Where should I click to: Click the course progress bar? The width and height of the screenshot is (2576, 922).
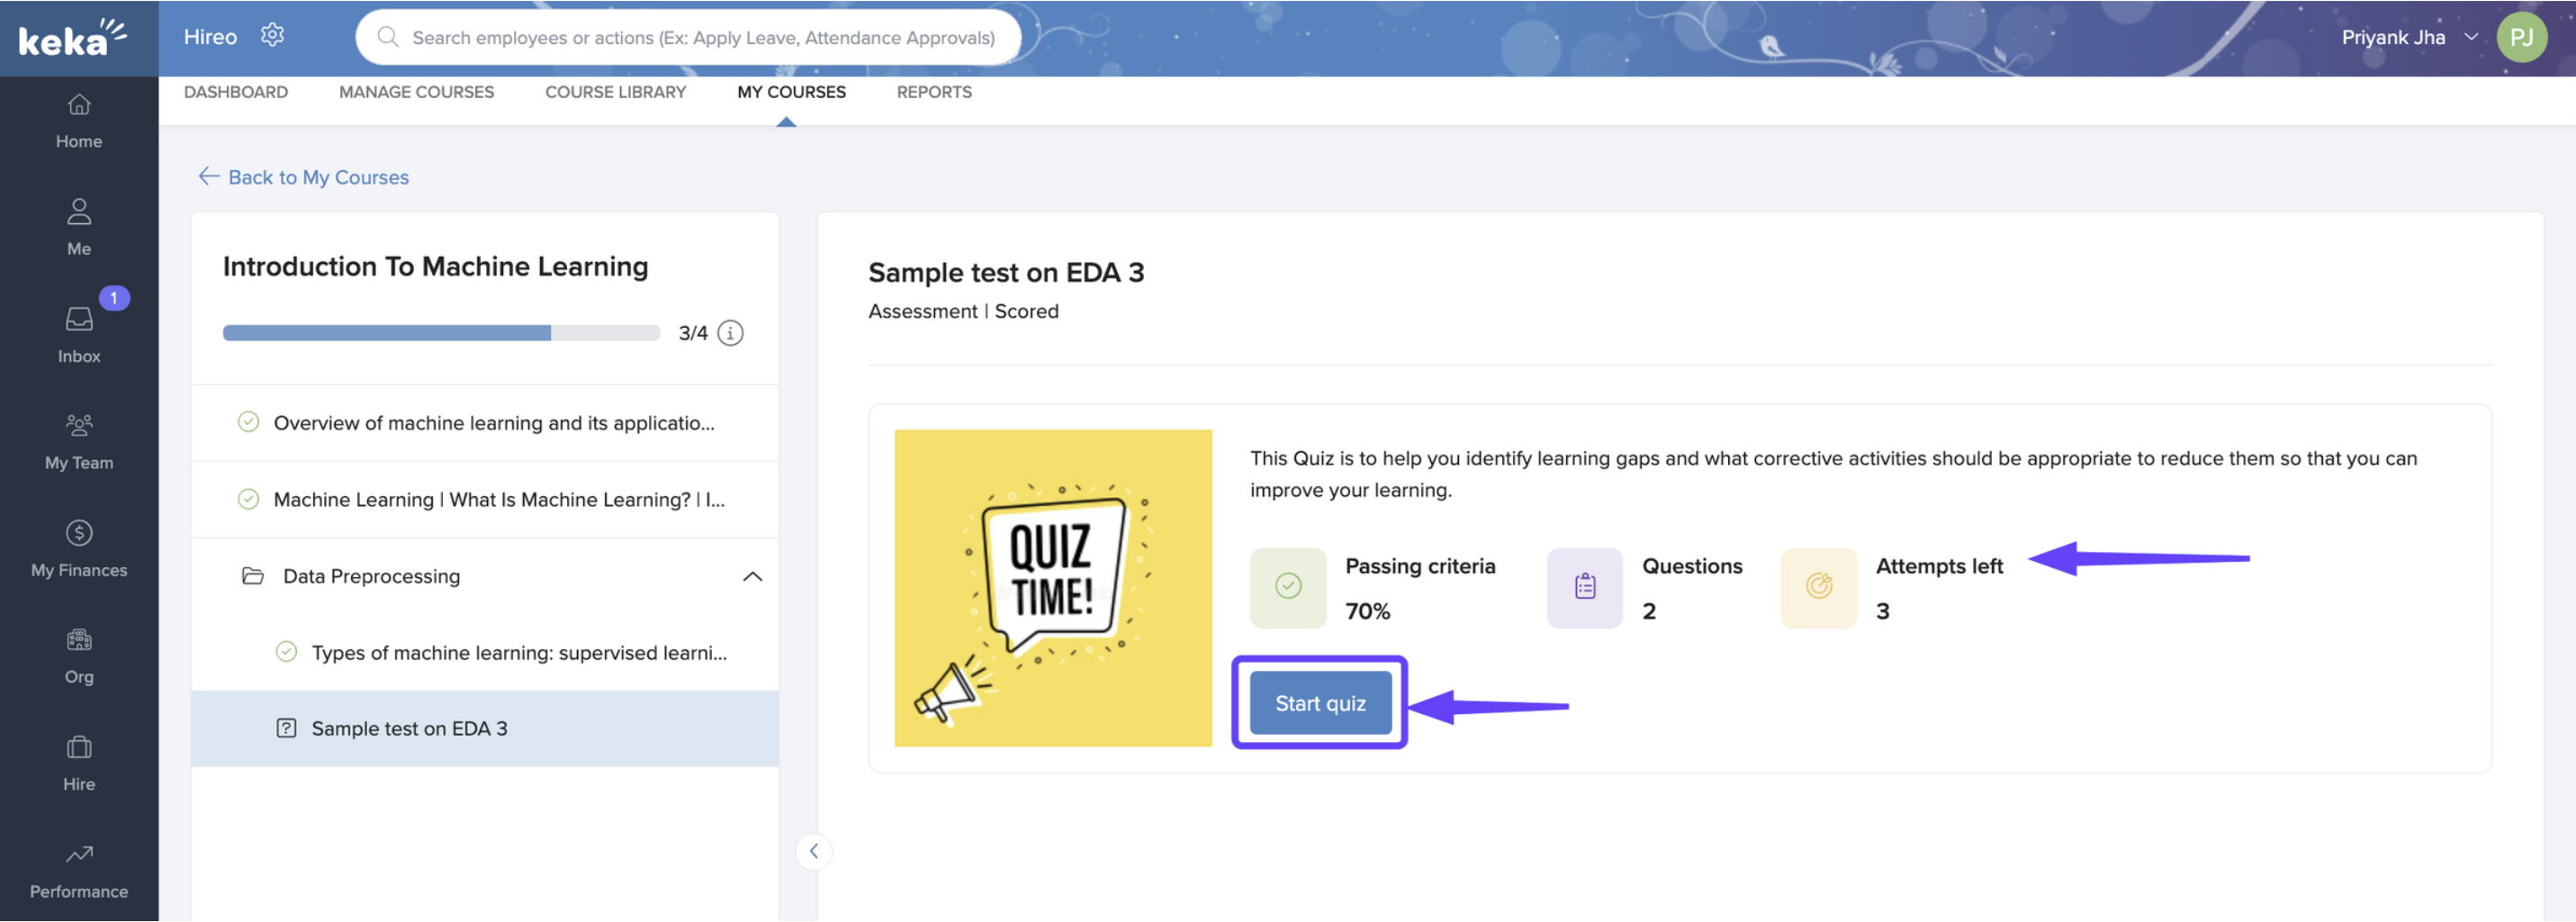(441, 333)
